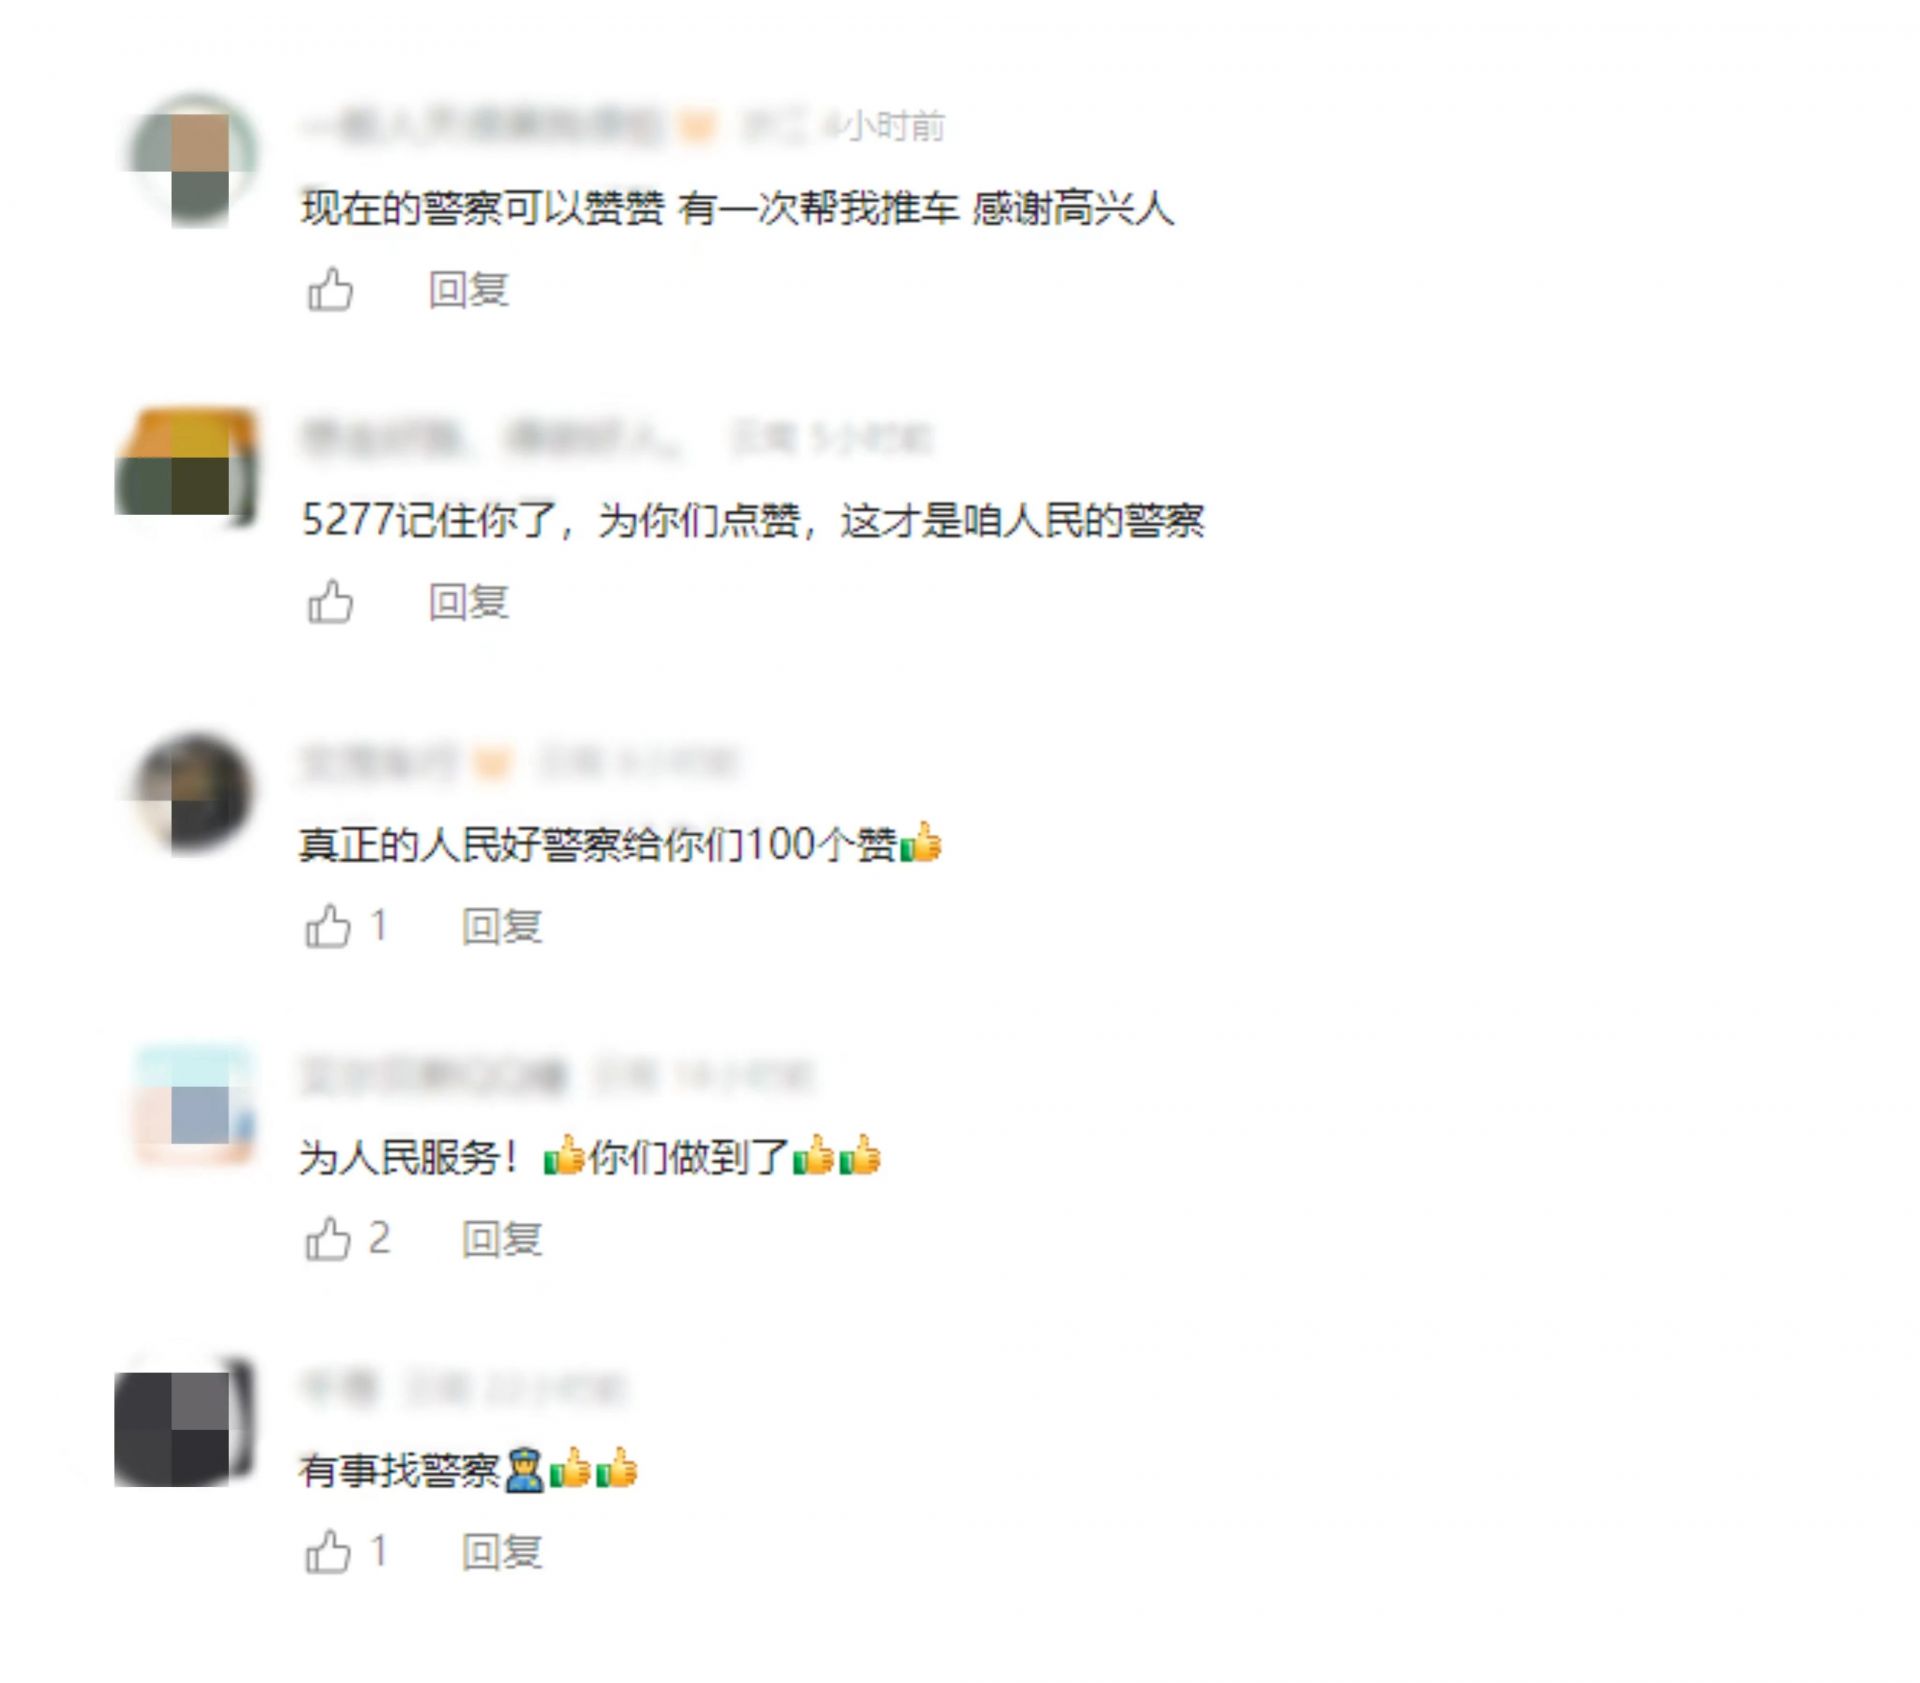Reply to the 真正的人民好警察 comment
Screen dimensions: 1920x1683
[x=502, y=927]
